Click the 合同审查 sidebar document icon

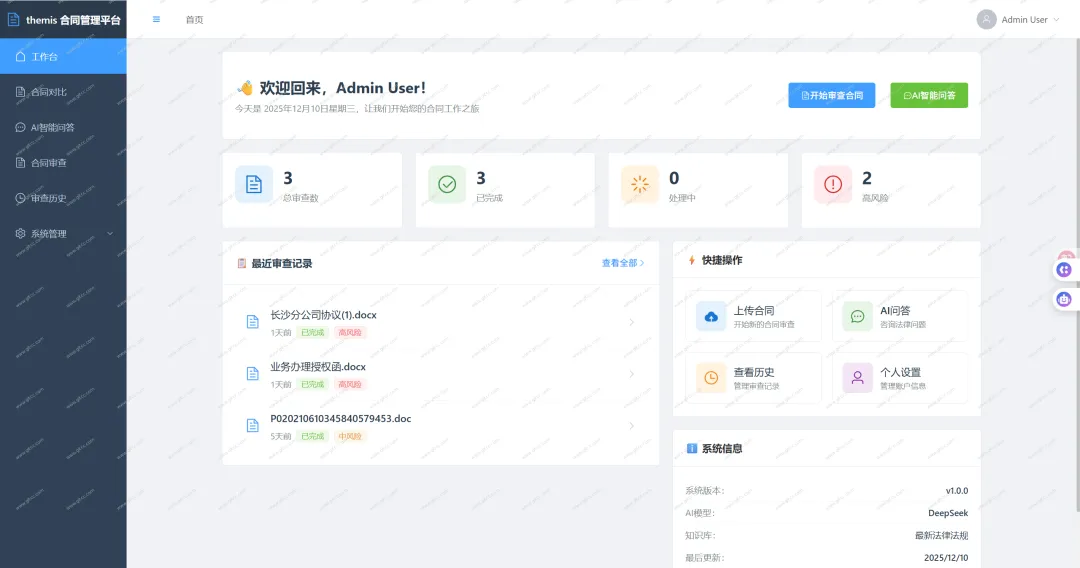[x=21, y=162]
